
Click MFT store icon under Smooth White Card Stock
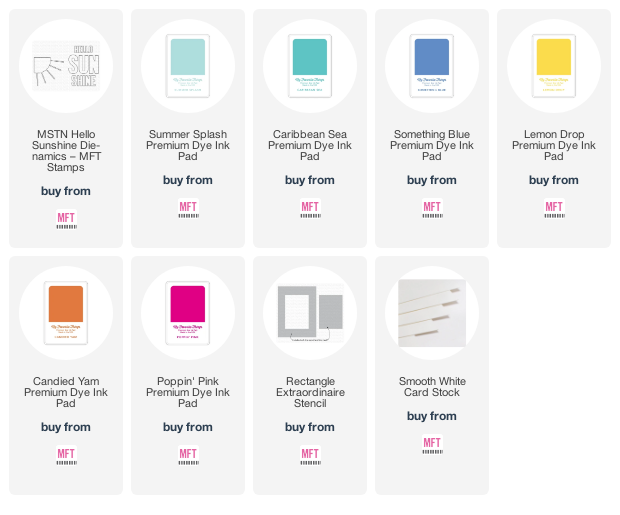432,444
